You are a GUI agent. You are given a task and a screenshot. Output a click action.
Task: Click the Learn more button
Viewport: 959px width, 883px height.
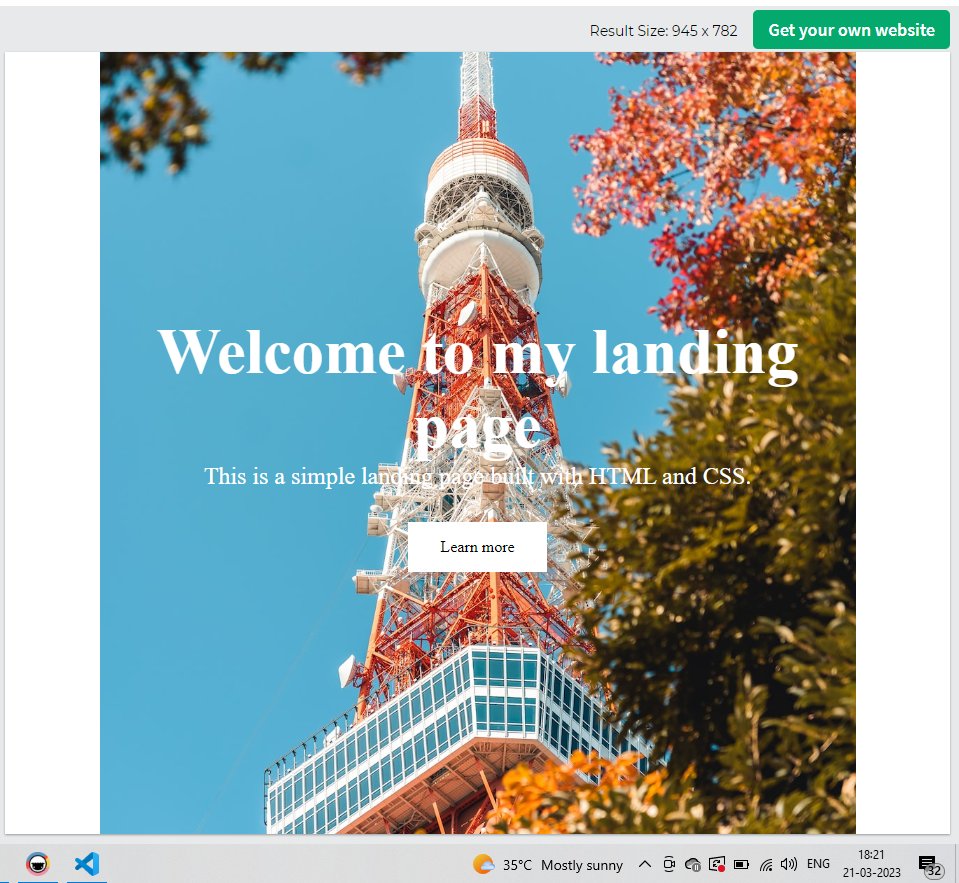[x=477, y=547]
